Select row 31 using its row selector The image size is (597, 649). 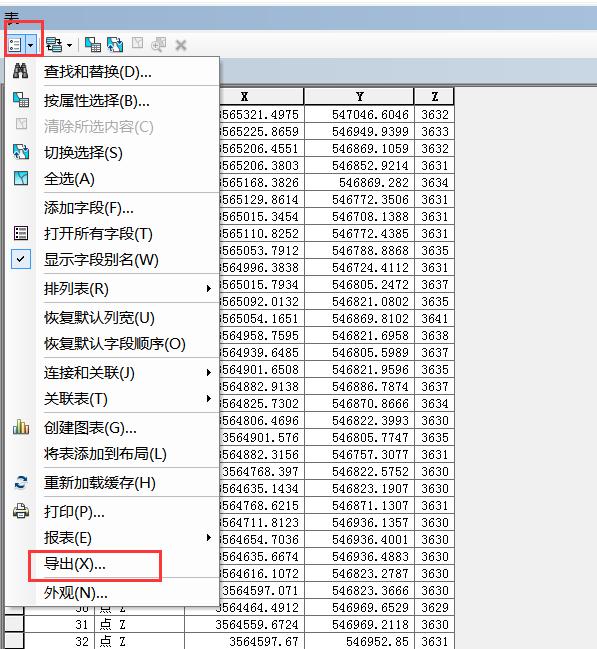(x=14, y=624)
